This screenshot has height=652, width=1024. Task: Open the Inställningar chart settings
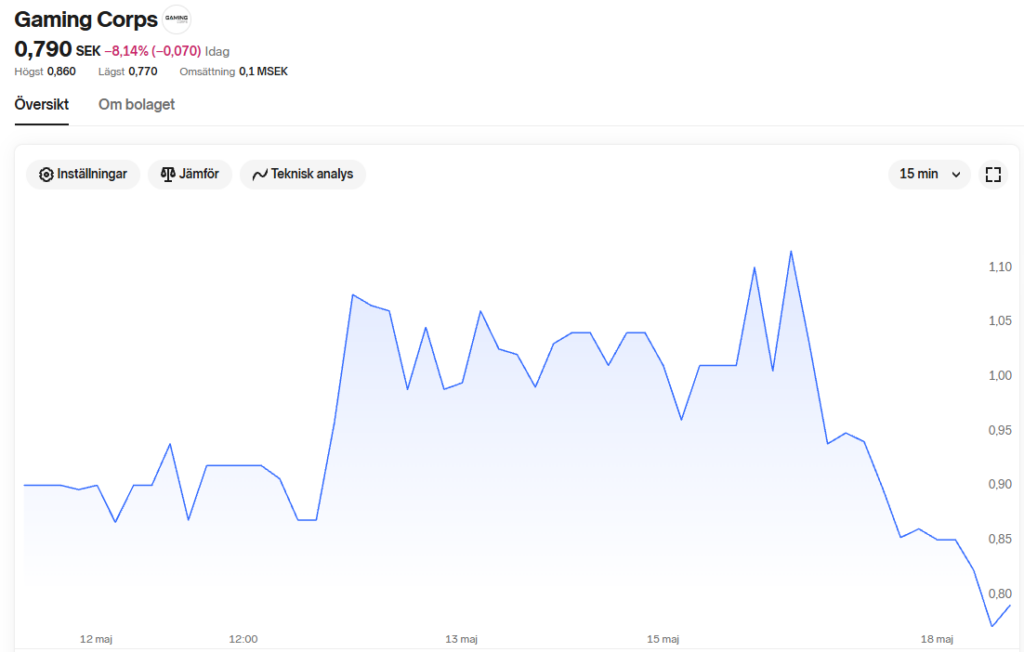click(x=83, y=174)
